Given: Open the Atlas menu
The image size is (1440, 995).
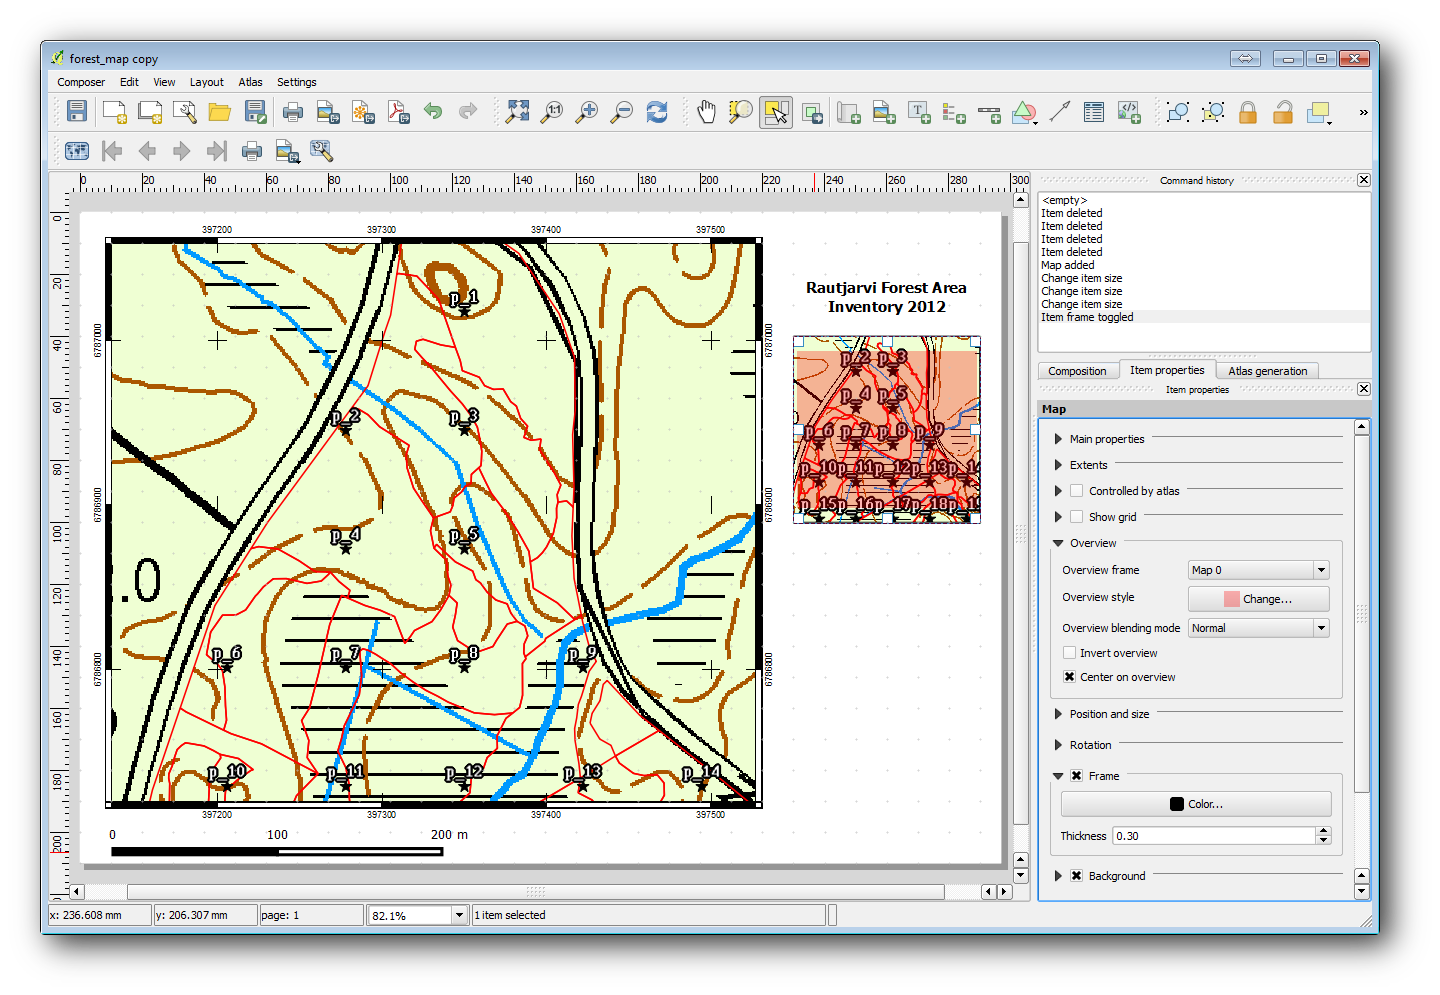Looking at the screenshot, I should click(x=250, y=82).
